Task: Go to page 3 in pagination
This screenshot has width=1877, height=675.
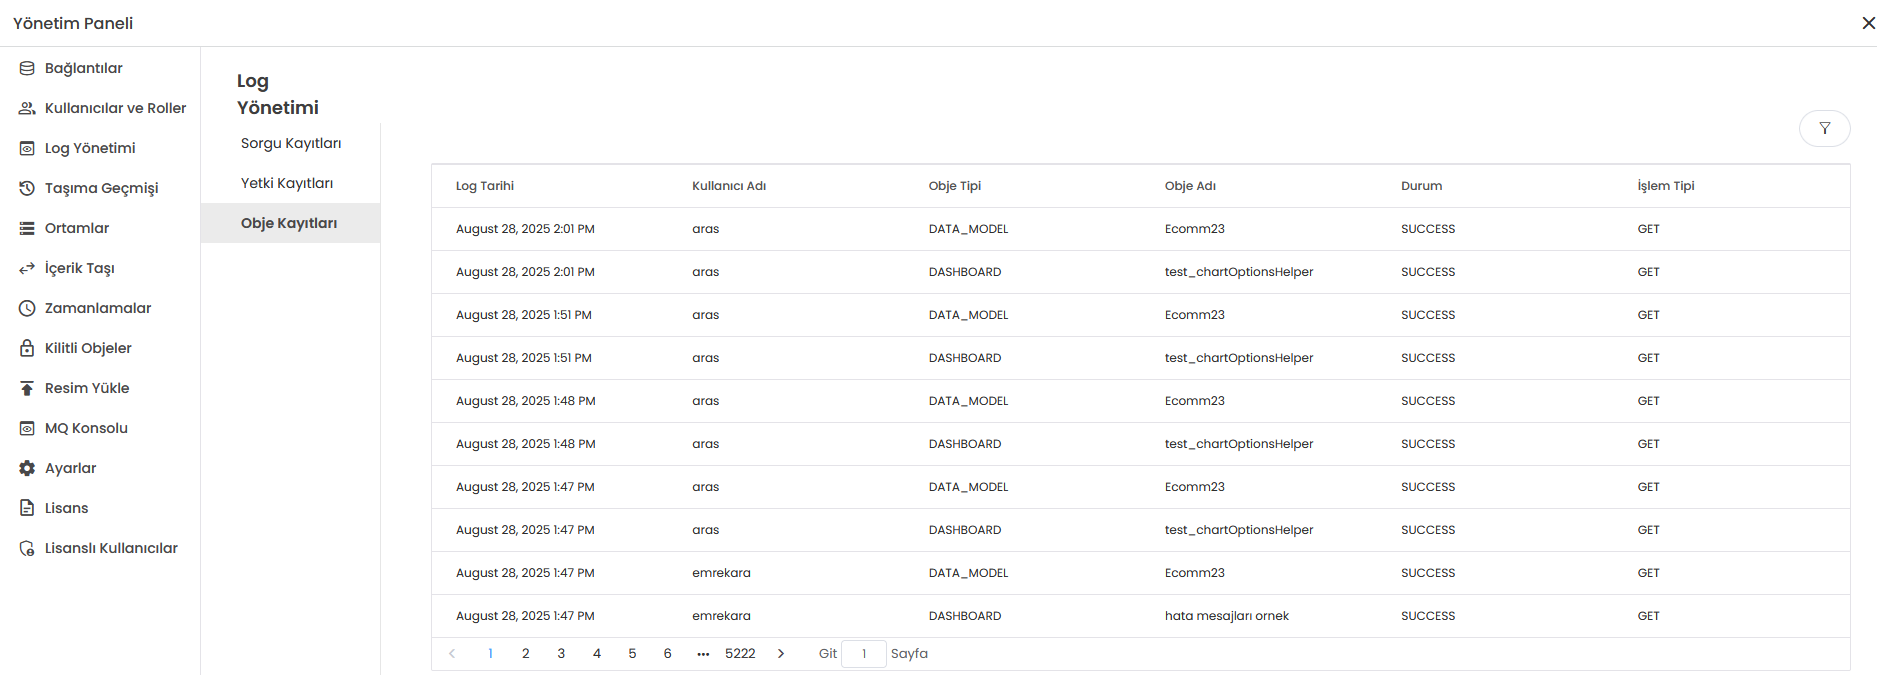Action: pyautogui.click(x=561, y=654)
